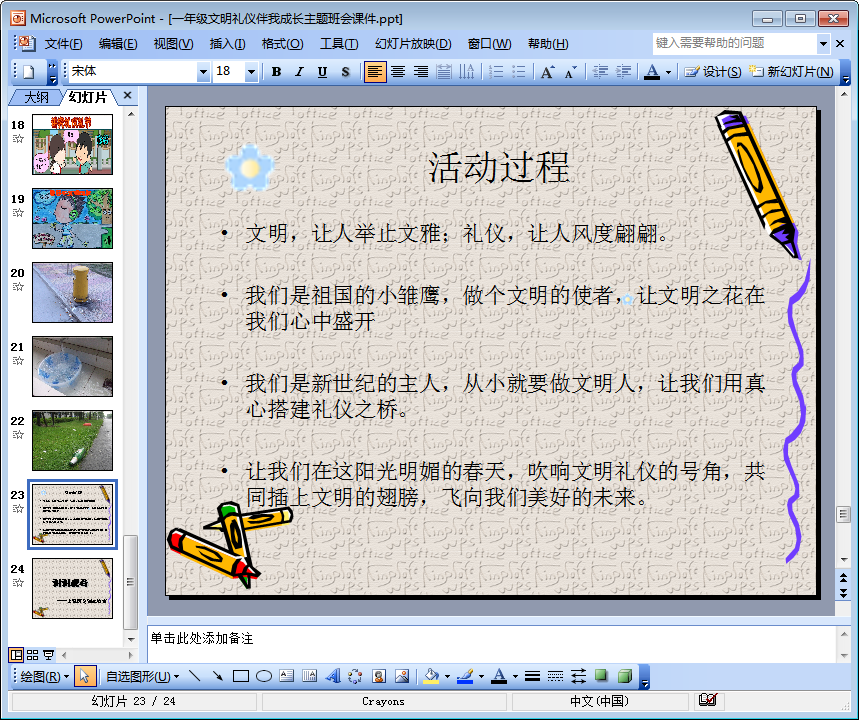Open the 视图(V) menu
This screenshot has width=859, height=720.
[x=173, y=44]
